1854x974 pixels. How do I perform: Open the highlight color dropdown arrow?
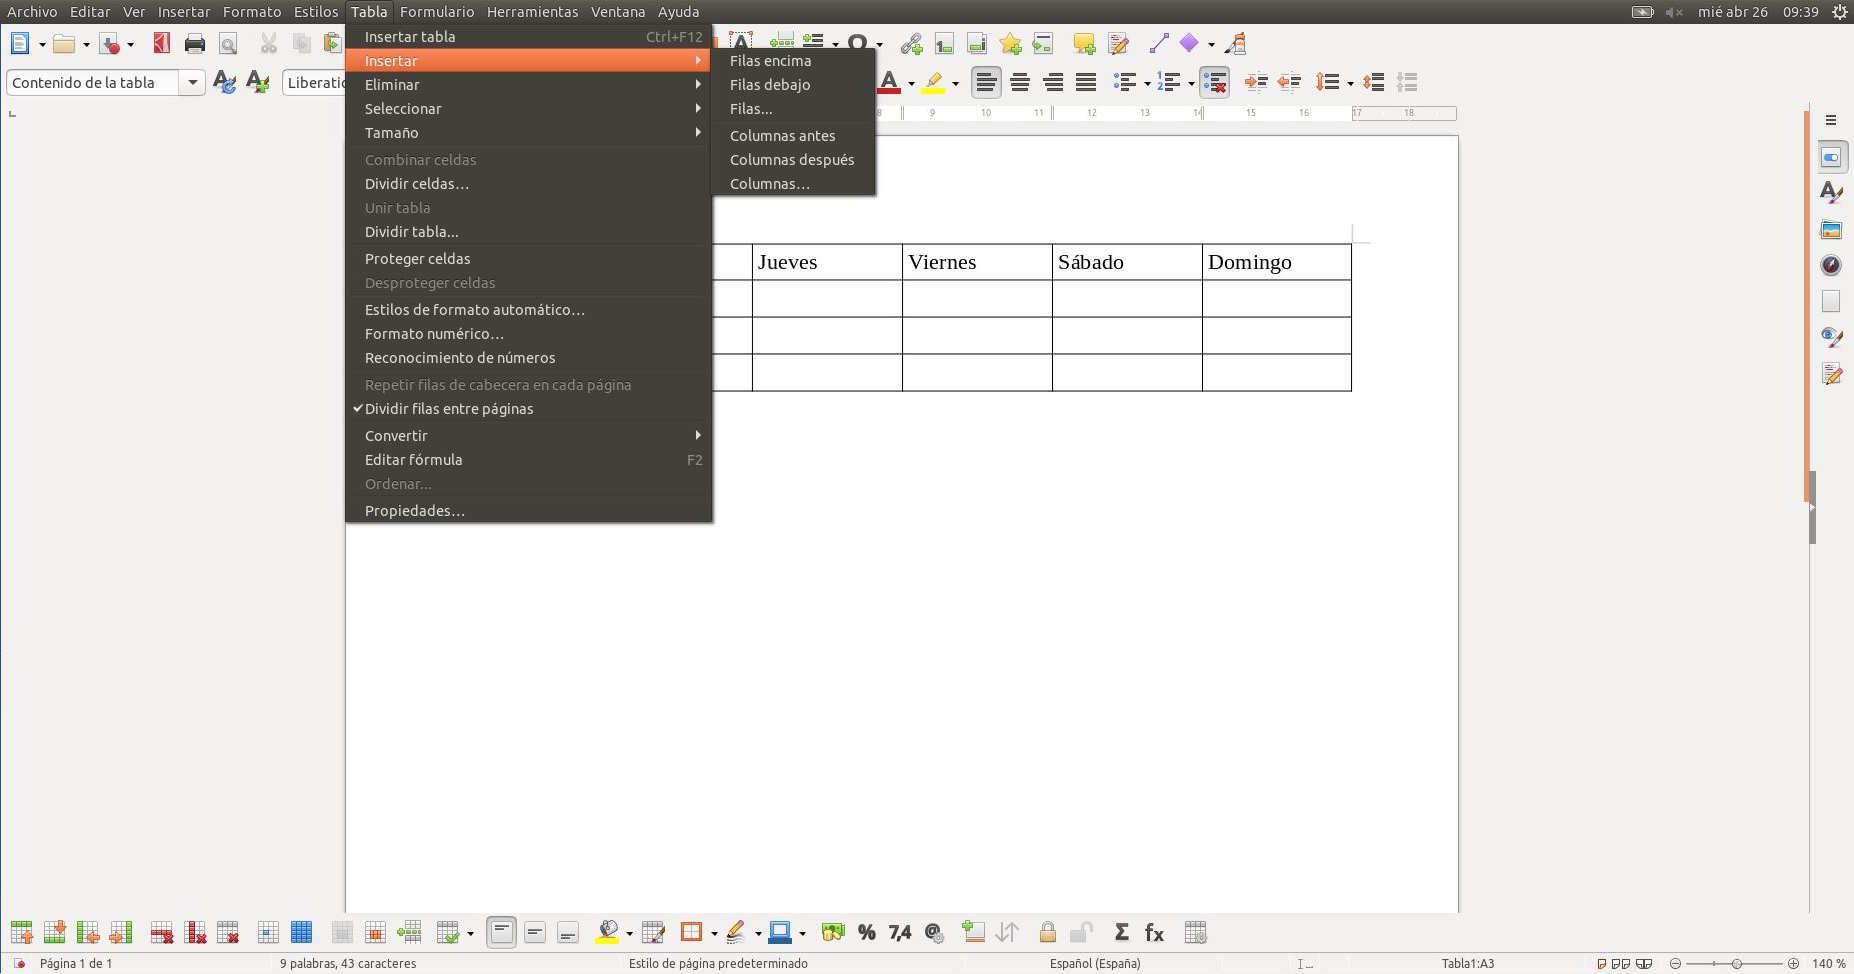956,83
